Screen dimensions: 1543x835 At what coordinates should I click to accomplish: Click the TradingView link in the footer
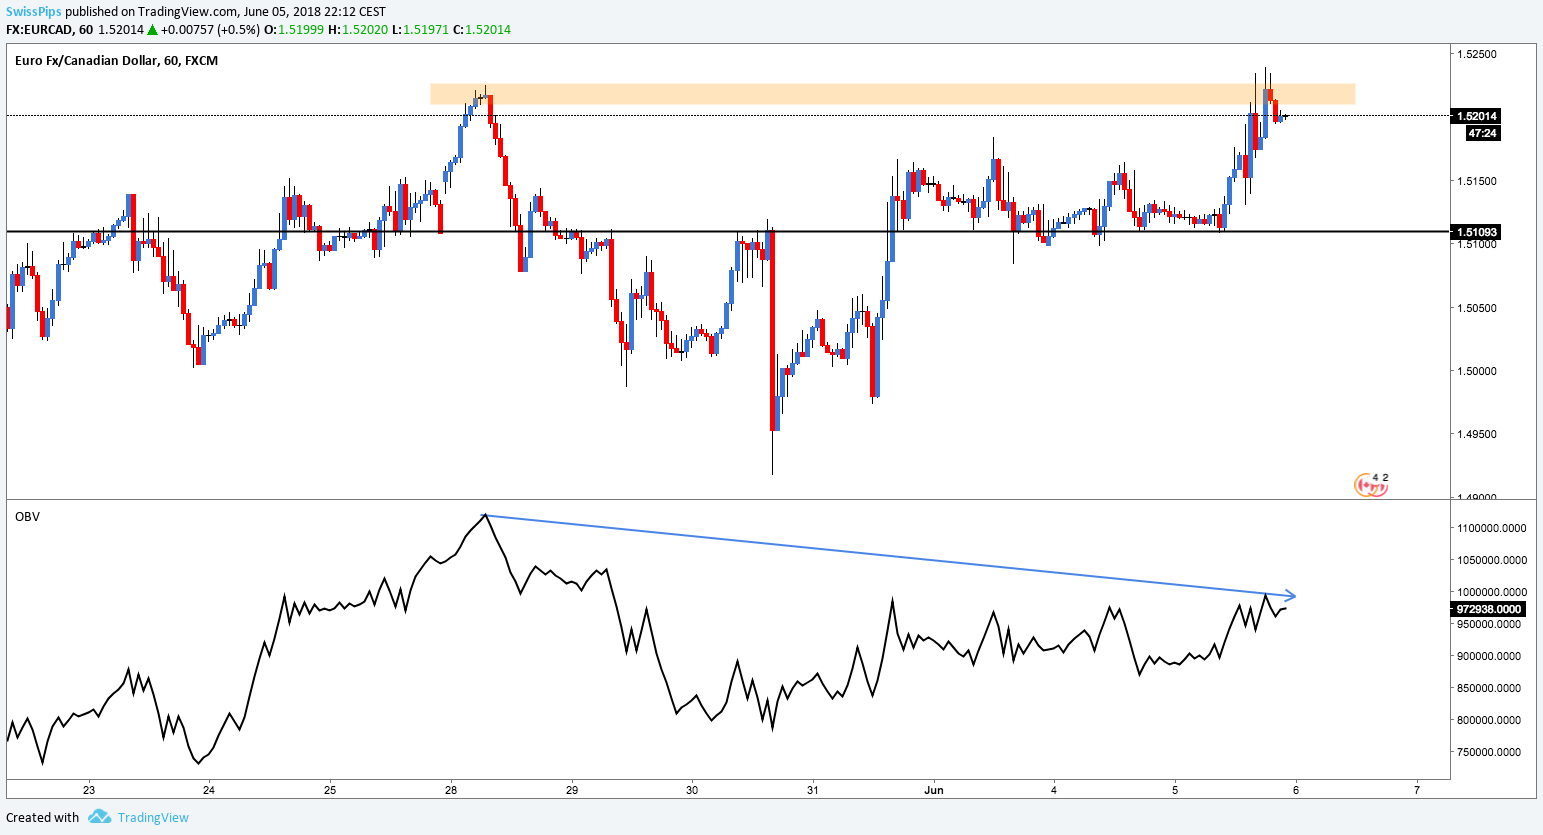[153, 817]
